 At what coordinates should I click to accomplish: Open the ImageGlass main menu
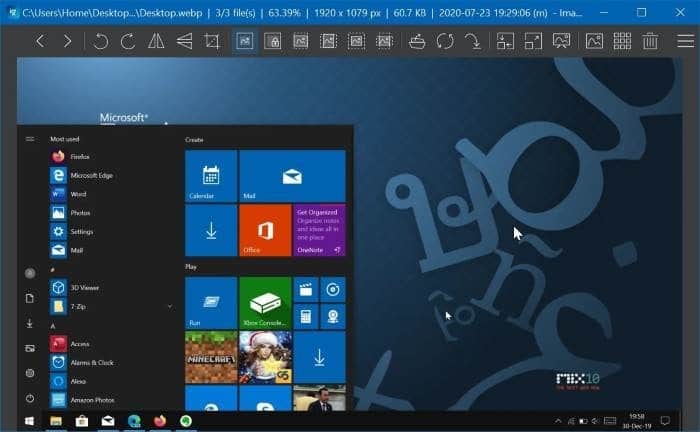(686, 41)
